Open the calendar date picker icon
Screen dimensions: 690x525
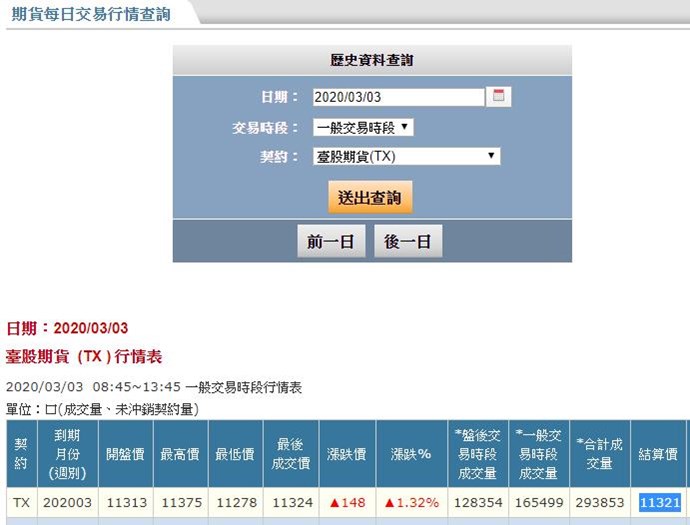pyautogui.click(x=499, y=97)
